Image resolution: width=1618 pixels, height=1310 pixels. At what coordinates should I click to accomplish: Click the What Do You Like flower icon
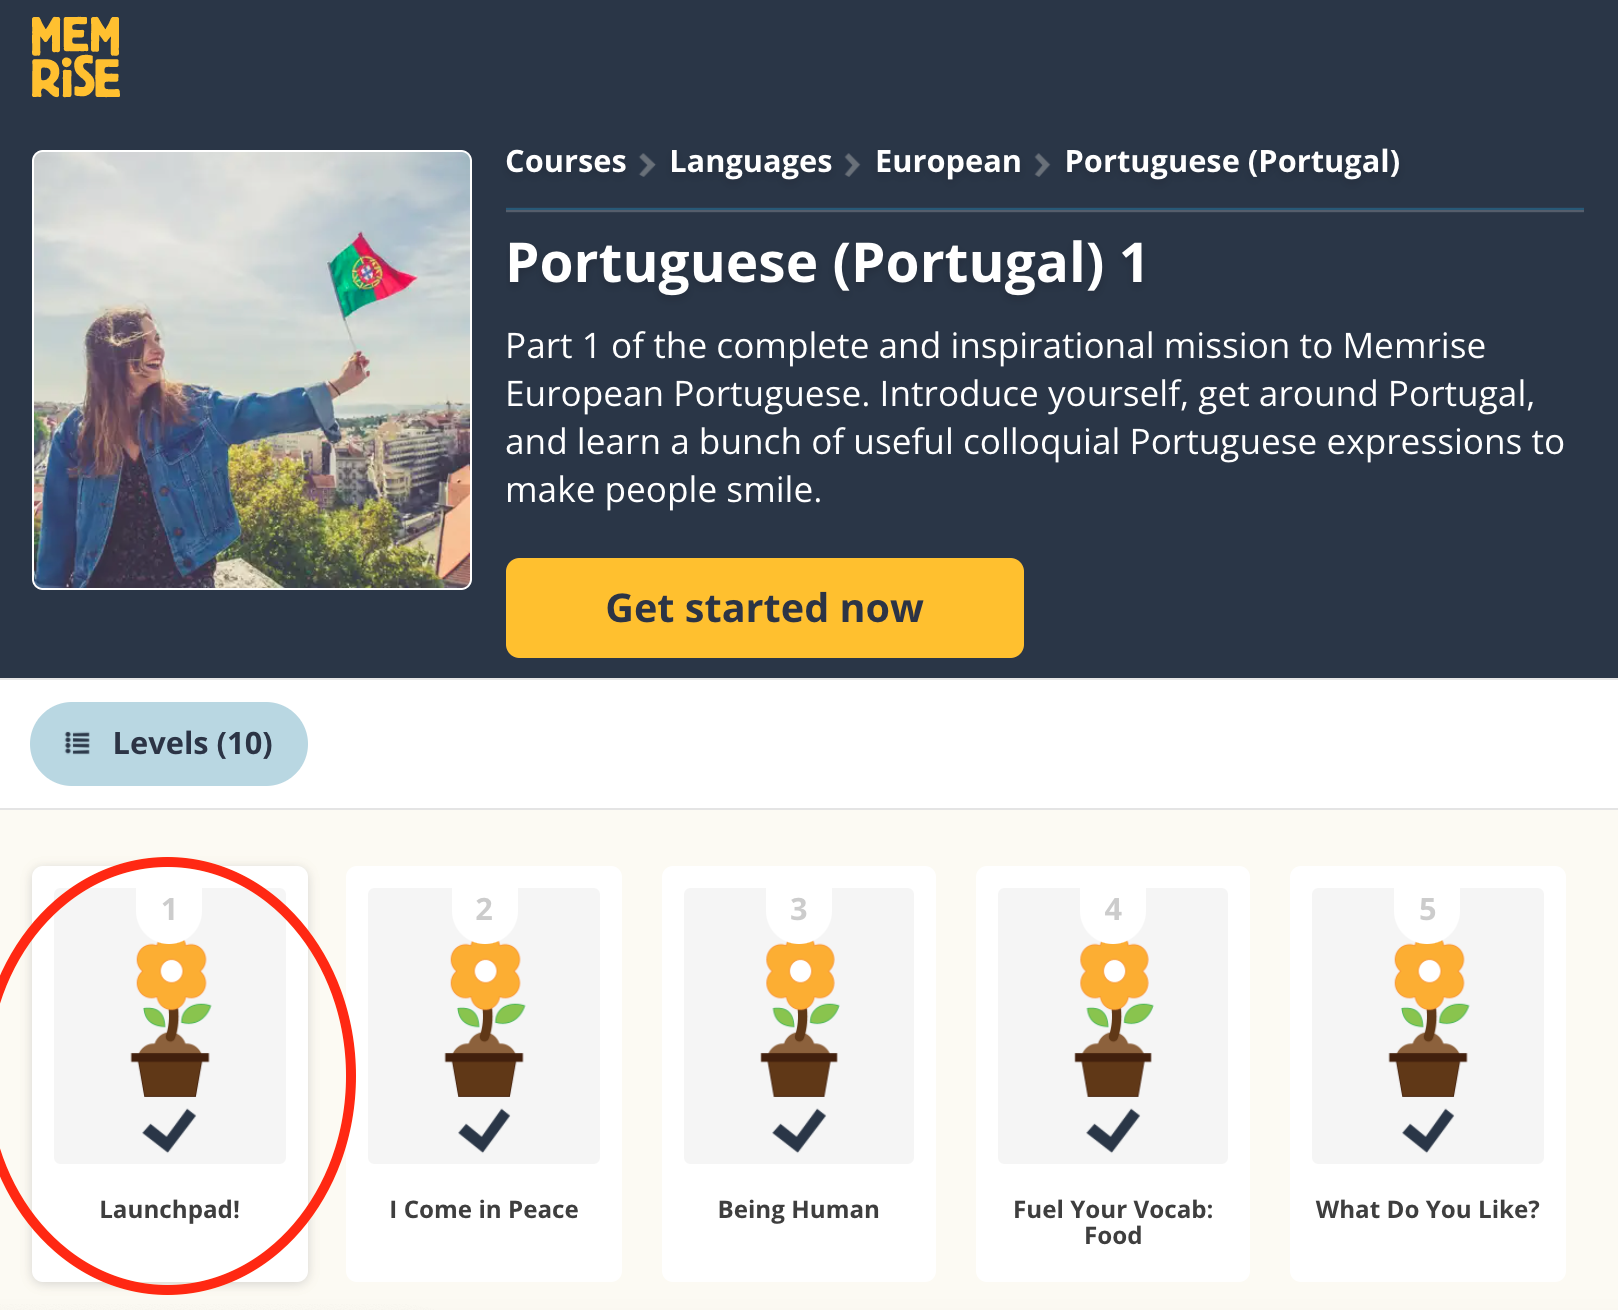pyautogui.click(x=1428, y=1020)
